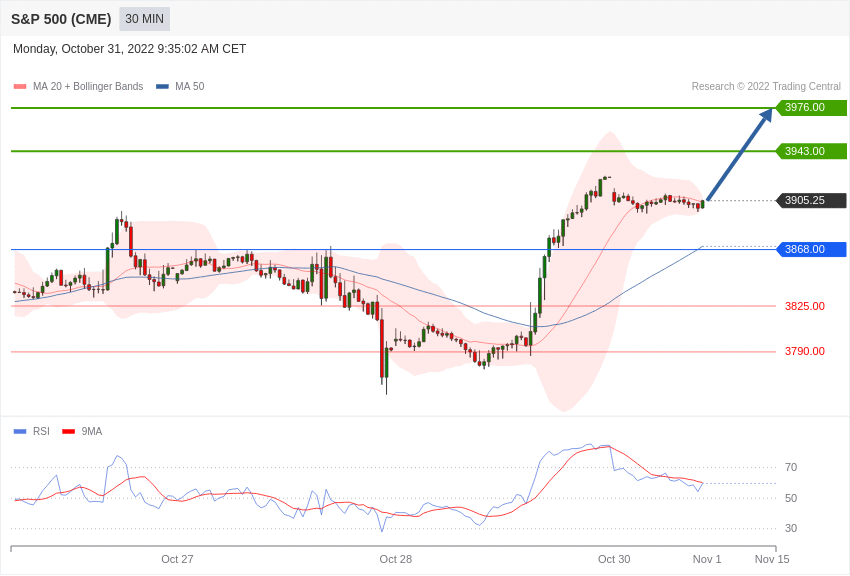Image resolution: width=850 pixels, height=576 pixels.
Task: Click the Oct 27 date axis label
Action: (177, 559)
